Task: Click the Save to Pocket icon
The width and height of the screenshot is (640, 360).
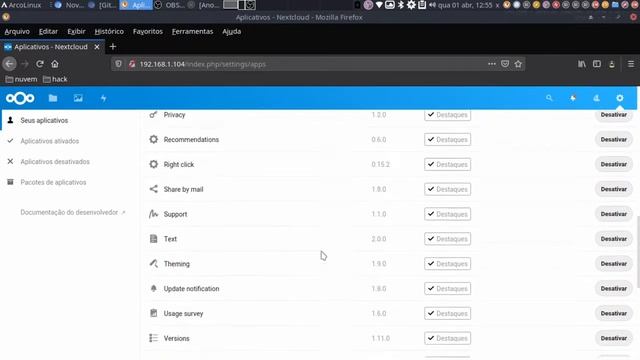Action: coord(505,64)
